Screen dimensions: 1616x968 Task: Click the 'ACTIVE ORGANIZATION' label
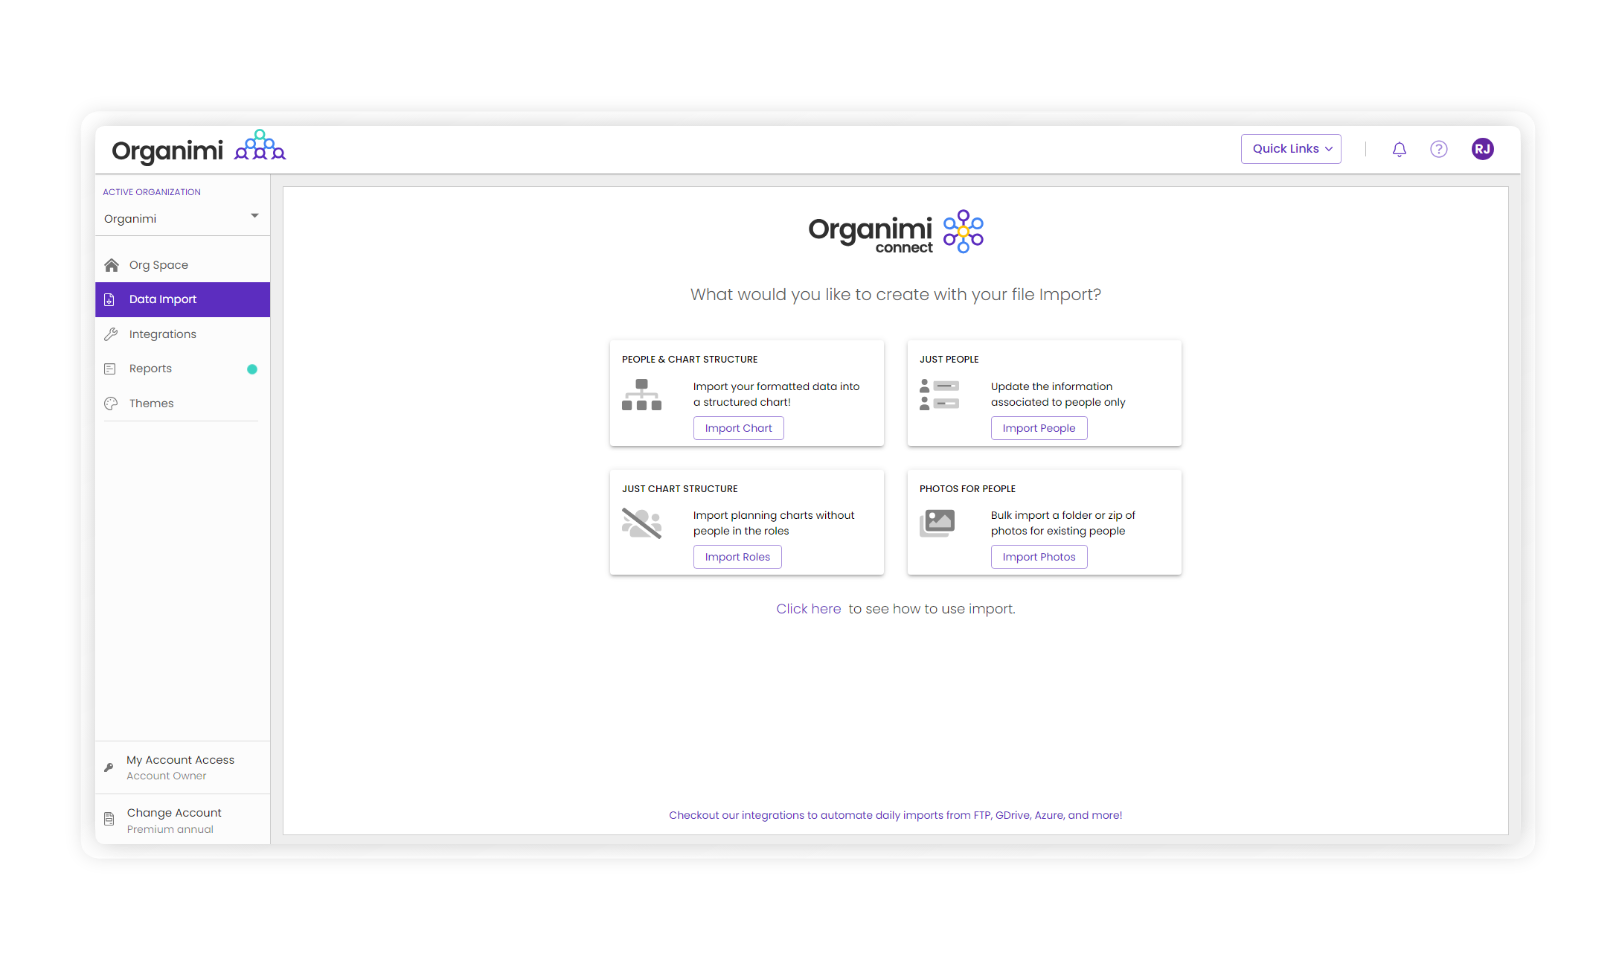[x=152, y=192]
